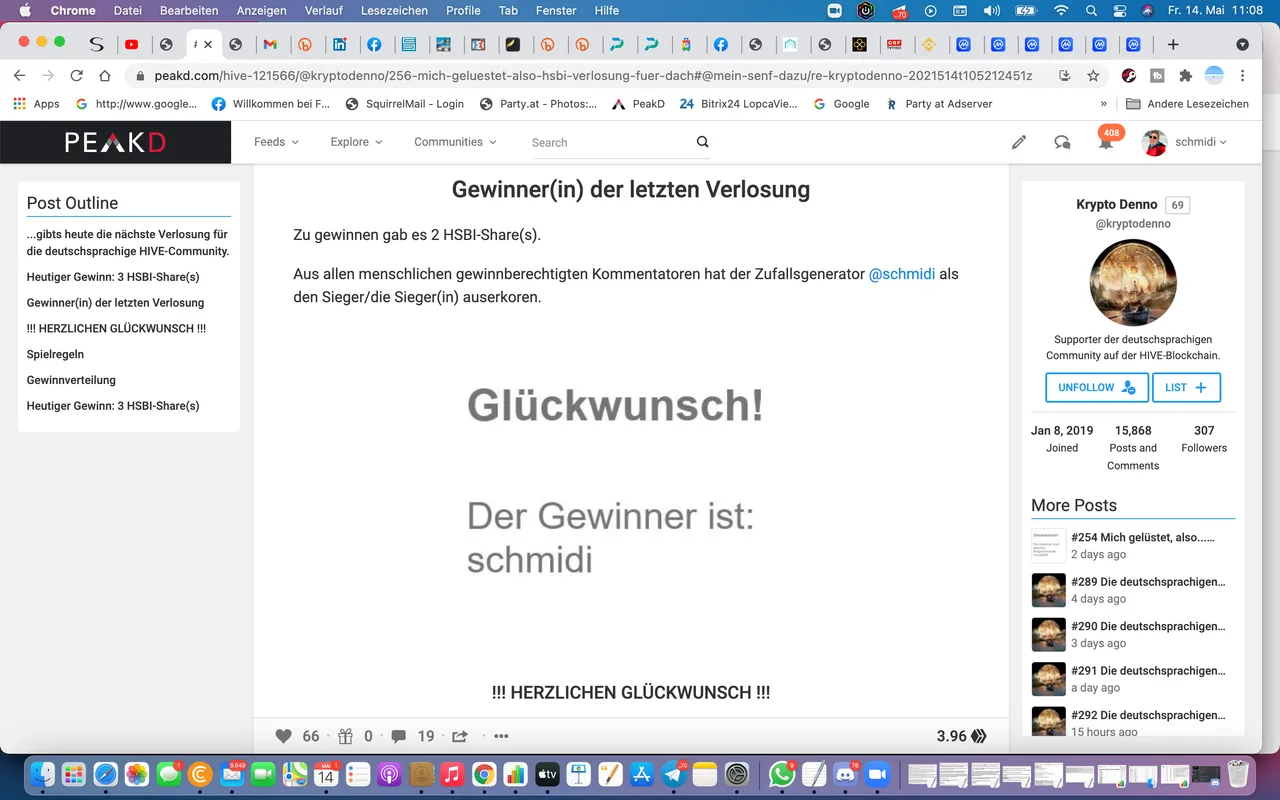The width and height of the screenshot is (1280, 800).
Task: Open the SquirrelMail - Login bookmark
Action: [x=404, y=104]
